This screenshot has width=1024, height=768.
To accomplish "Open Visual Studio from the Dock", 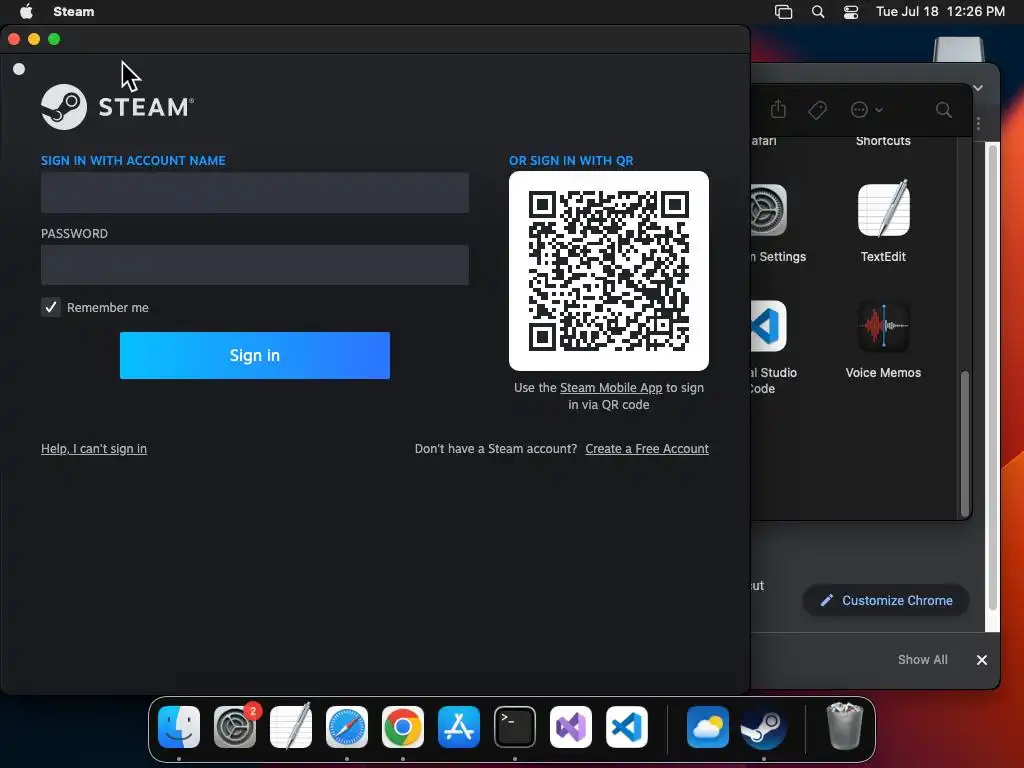I will [x=571, y=727].
